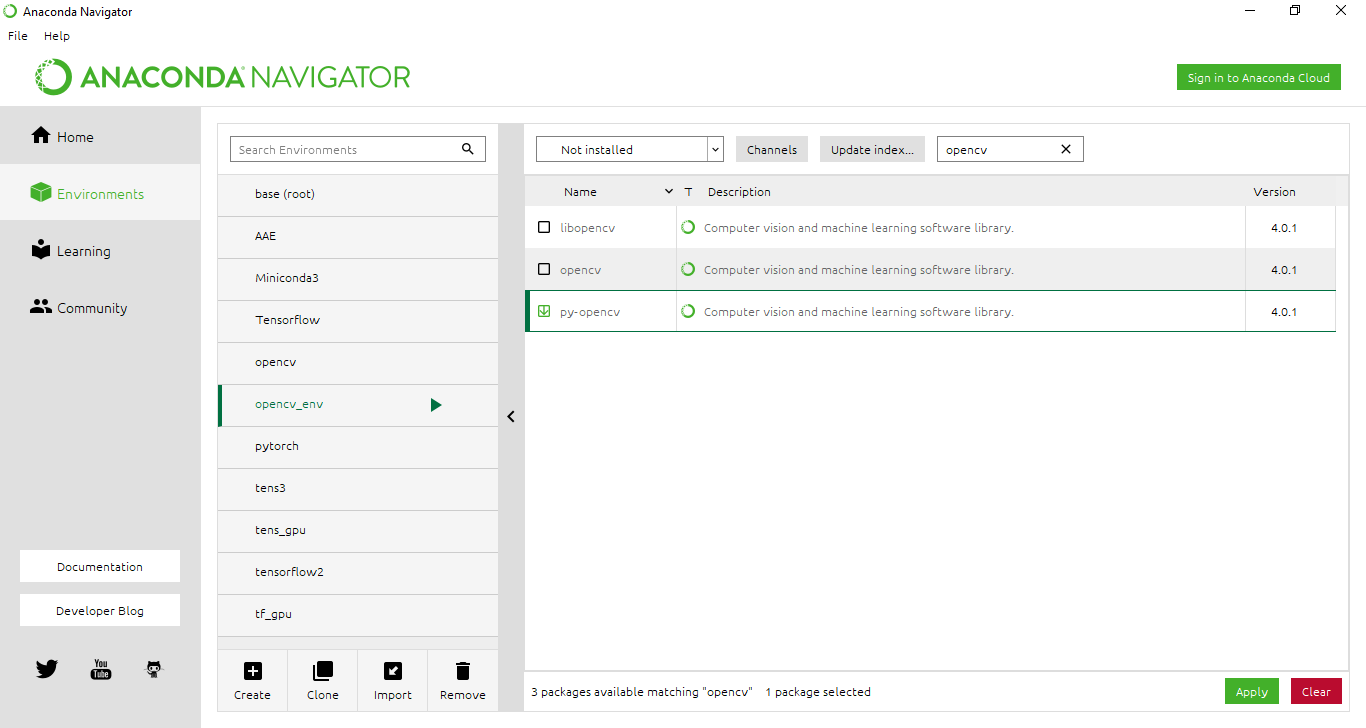This screenshot has width=1366, height=728.
Task: Remove the selected environment
Action: [x=462, y=680]
